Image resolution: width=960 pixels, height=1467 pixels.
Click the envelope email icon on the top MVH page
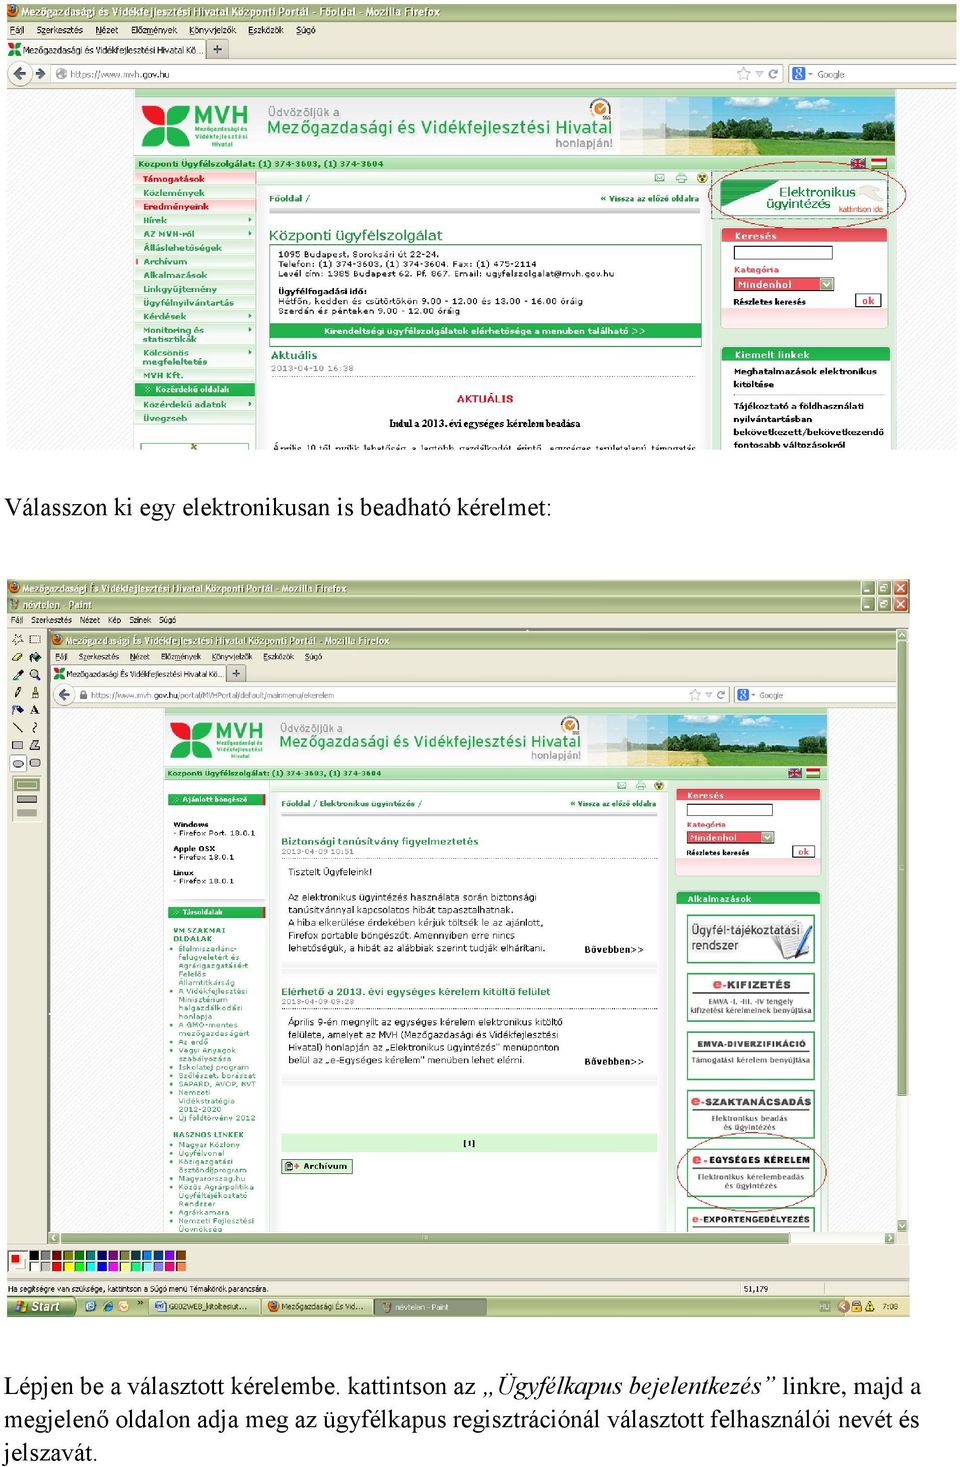pyautogui.click(x=660, y=178)
